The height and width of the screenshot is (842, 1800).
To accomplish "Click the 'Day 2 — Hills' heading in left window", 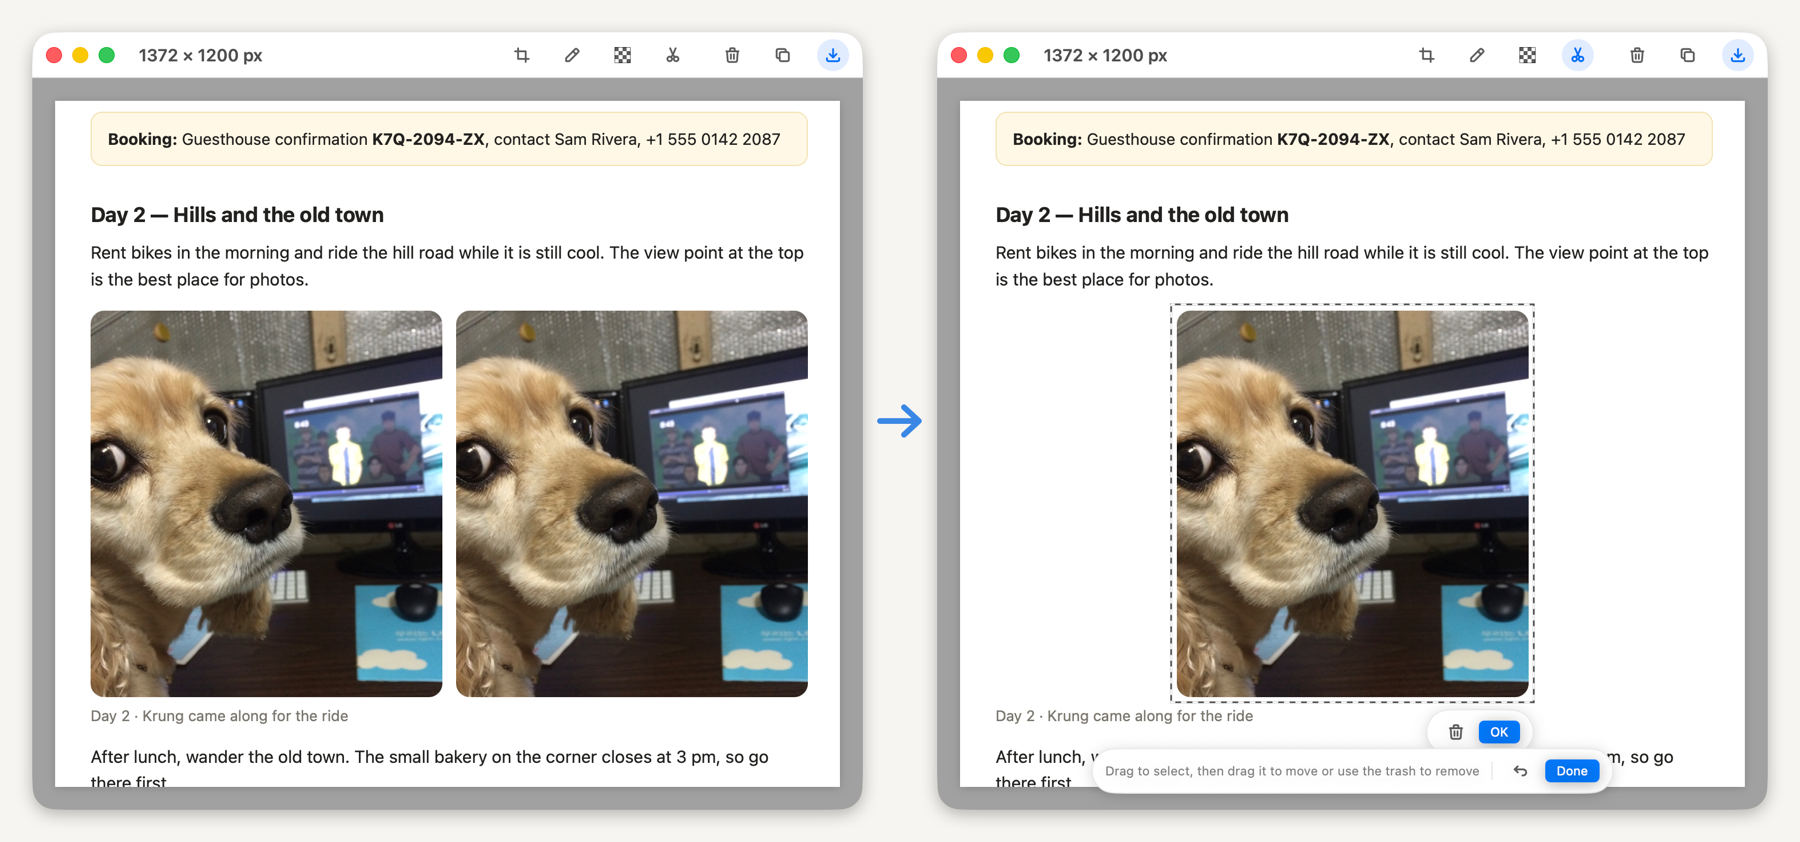I will tap(237, 215).
